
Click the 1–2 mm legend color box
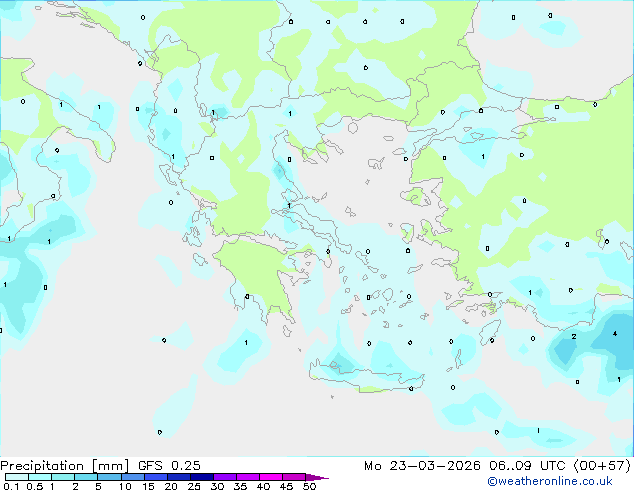coord(63,477)
